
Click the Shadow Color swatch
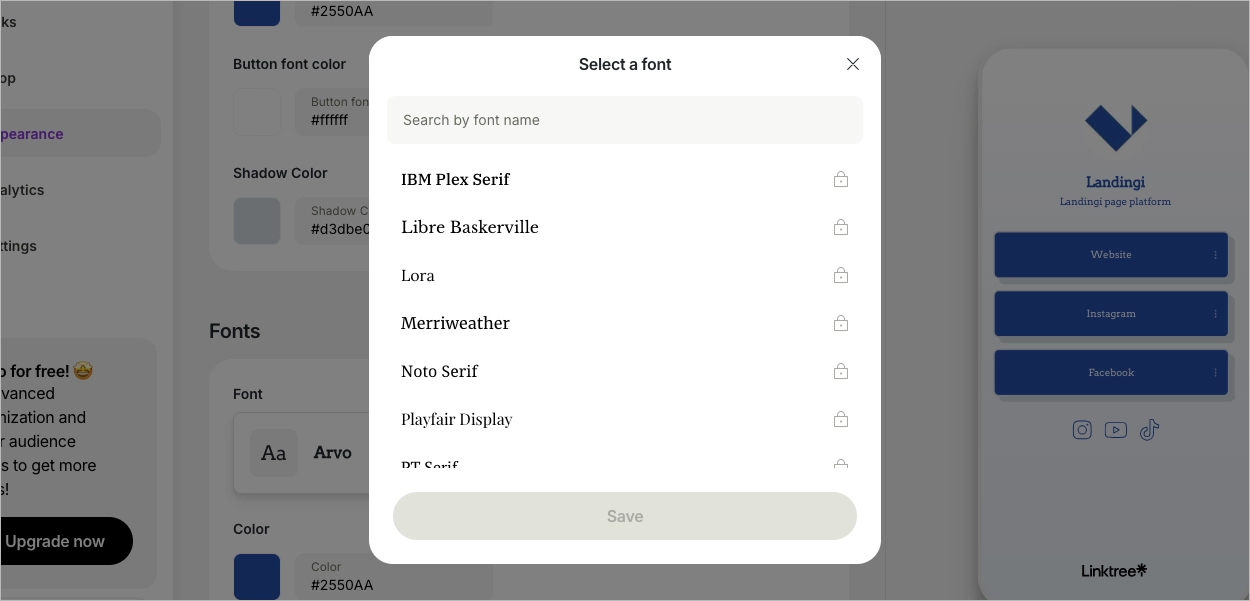[x=257, y=221]
